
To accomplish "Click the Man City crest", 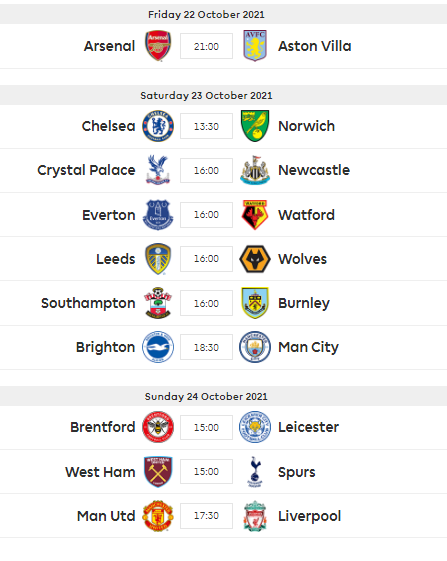I will pos(255,347).
